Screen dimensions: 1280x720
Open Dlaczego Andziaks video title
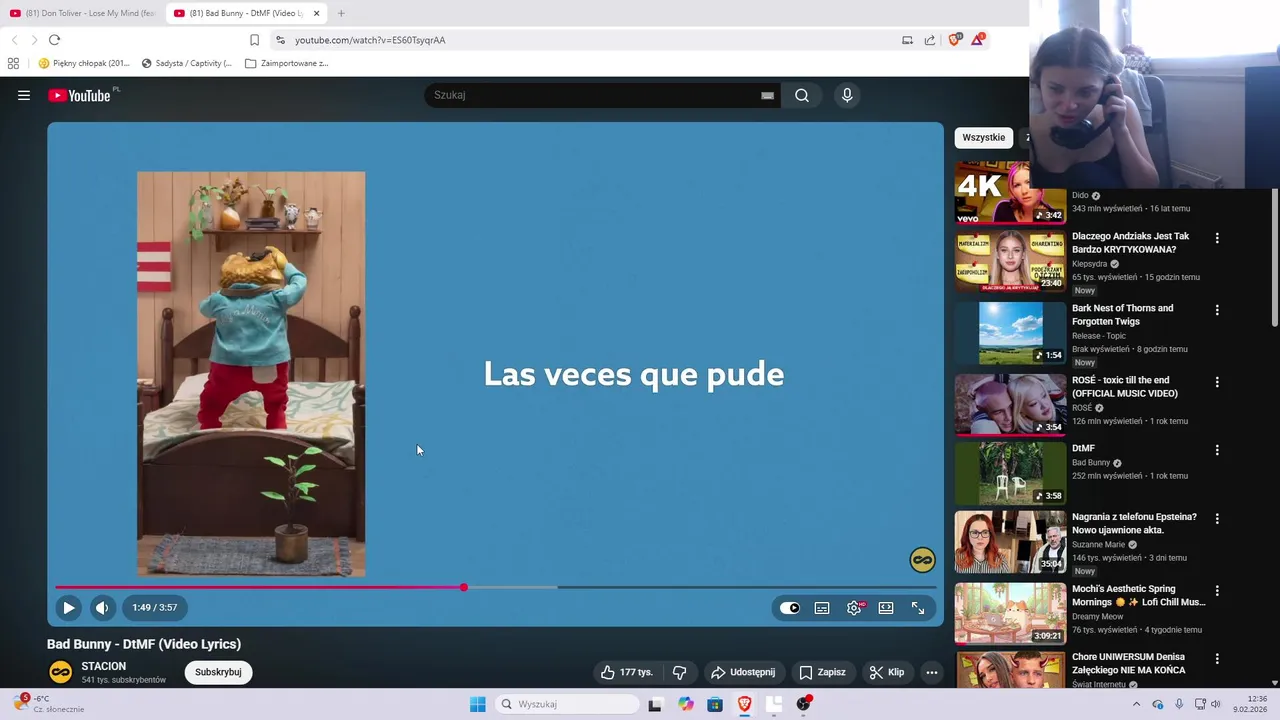(x=1130, y=243)
